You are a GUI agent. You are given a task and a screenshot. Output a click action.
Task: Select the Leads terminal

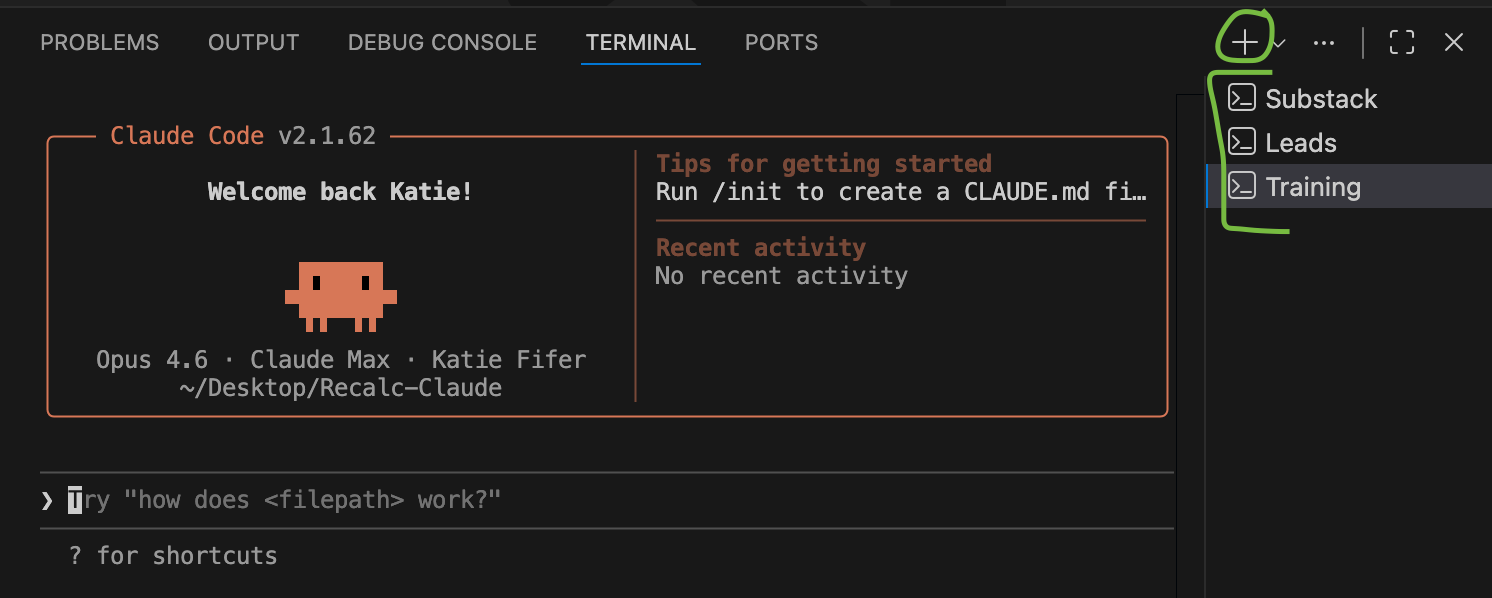click(x=1349, y=142)
